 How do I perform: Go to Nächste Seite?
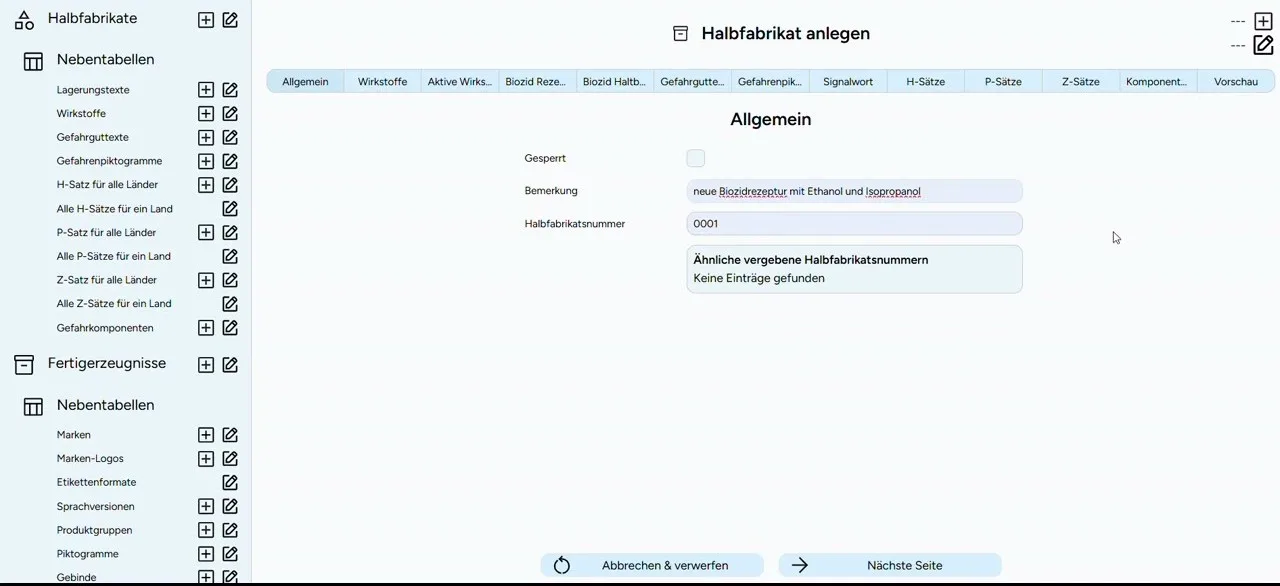890,565
